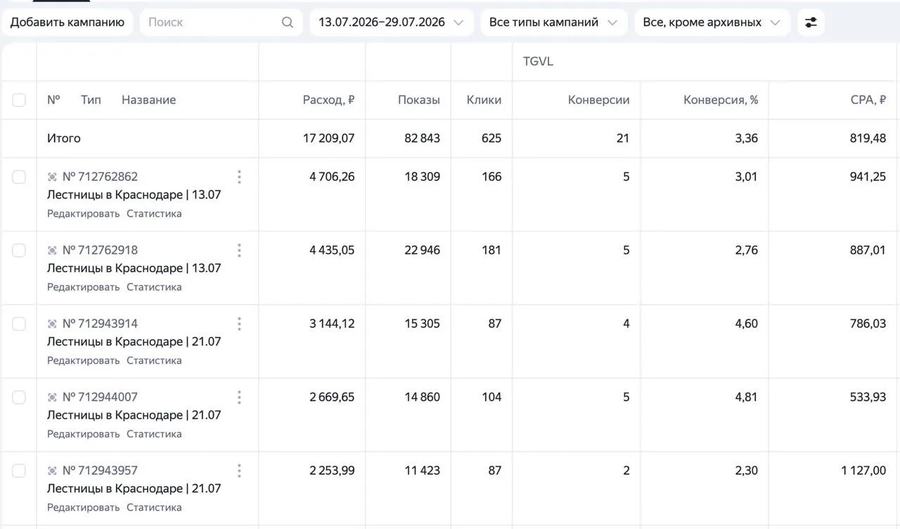Click the Добавить кампанию button
Screen dimensions: 900x529
coord(67,22)
